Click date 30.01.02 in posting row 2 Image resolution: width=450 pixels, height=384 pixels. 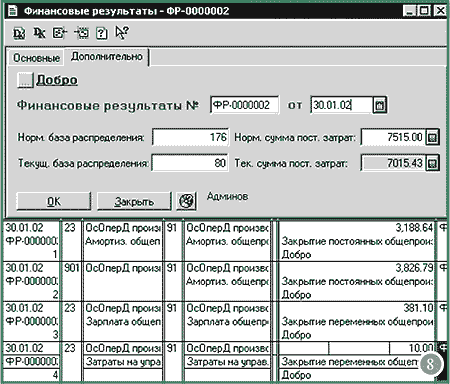25,268
